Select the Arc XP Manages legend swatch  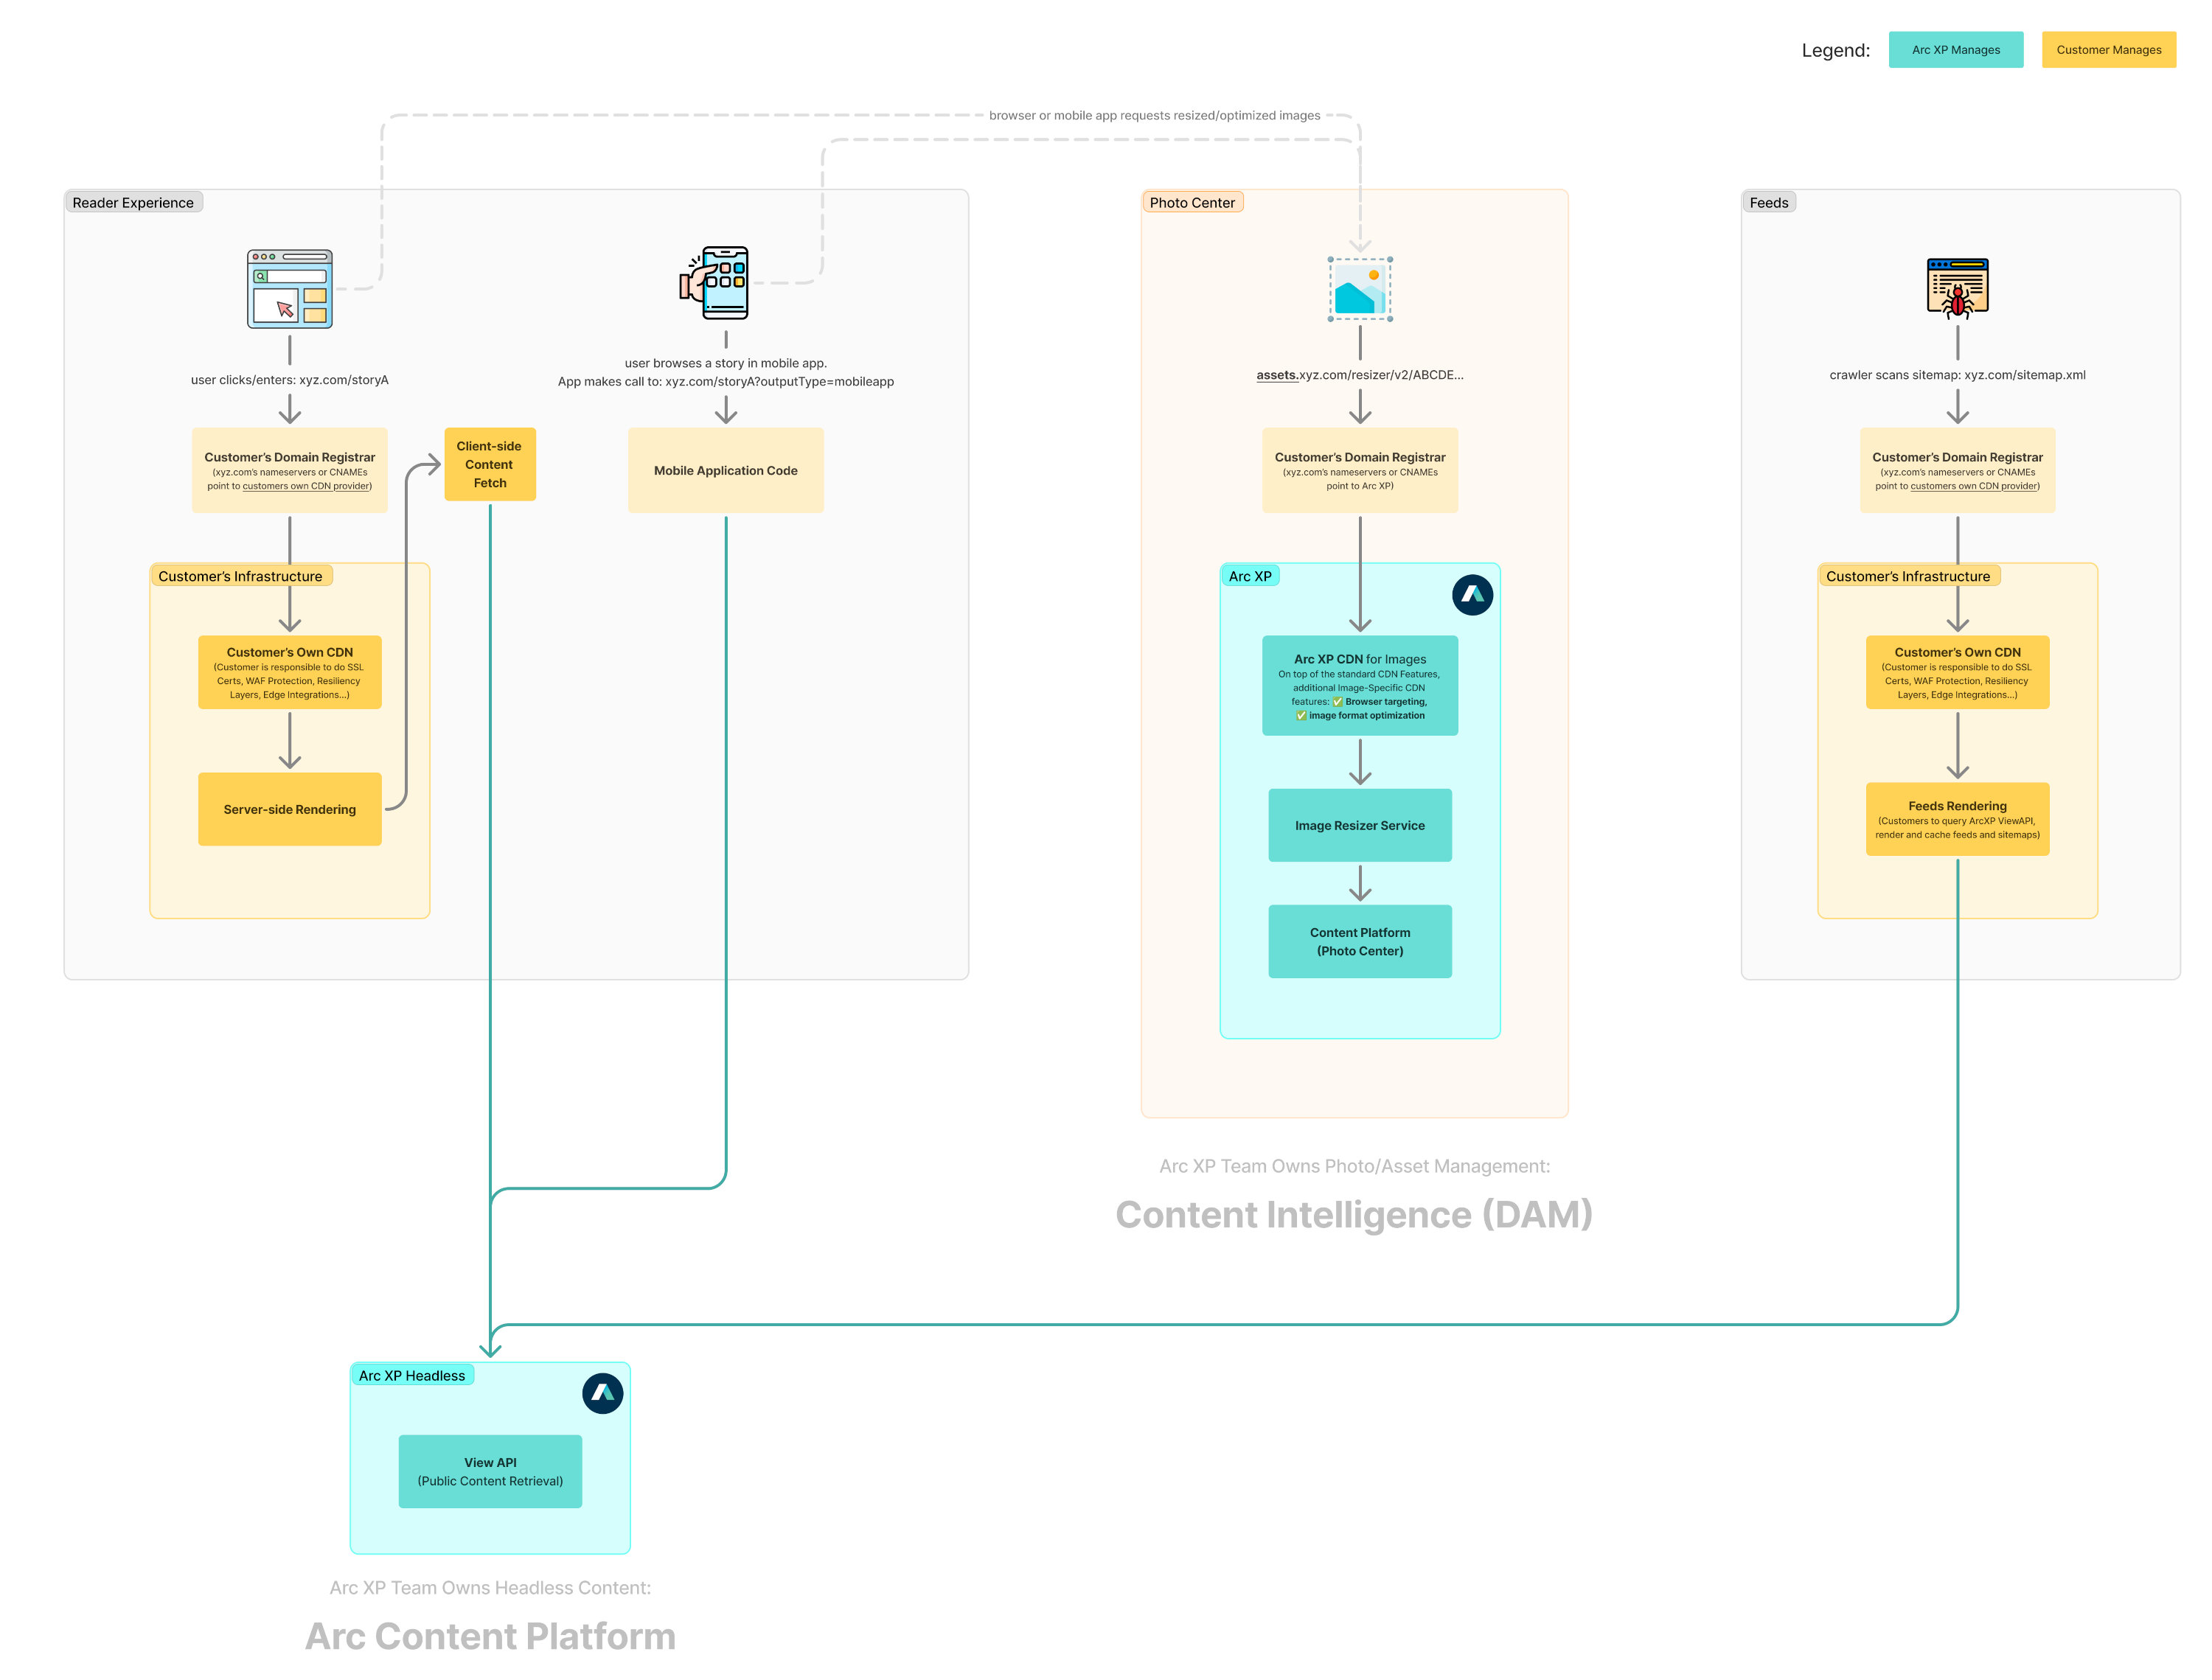coord(1956,50)
